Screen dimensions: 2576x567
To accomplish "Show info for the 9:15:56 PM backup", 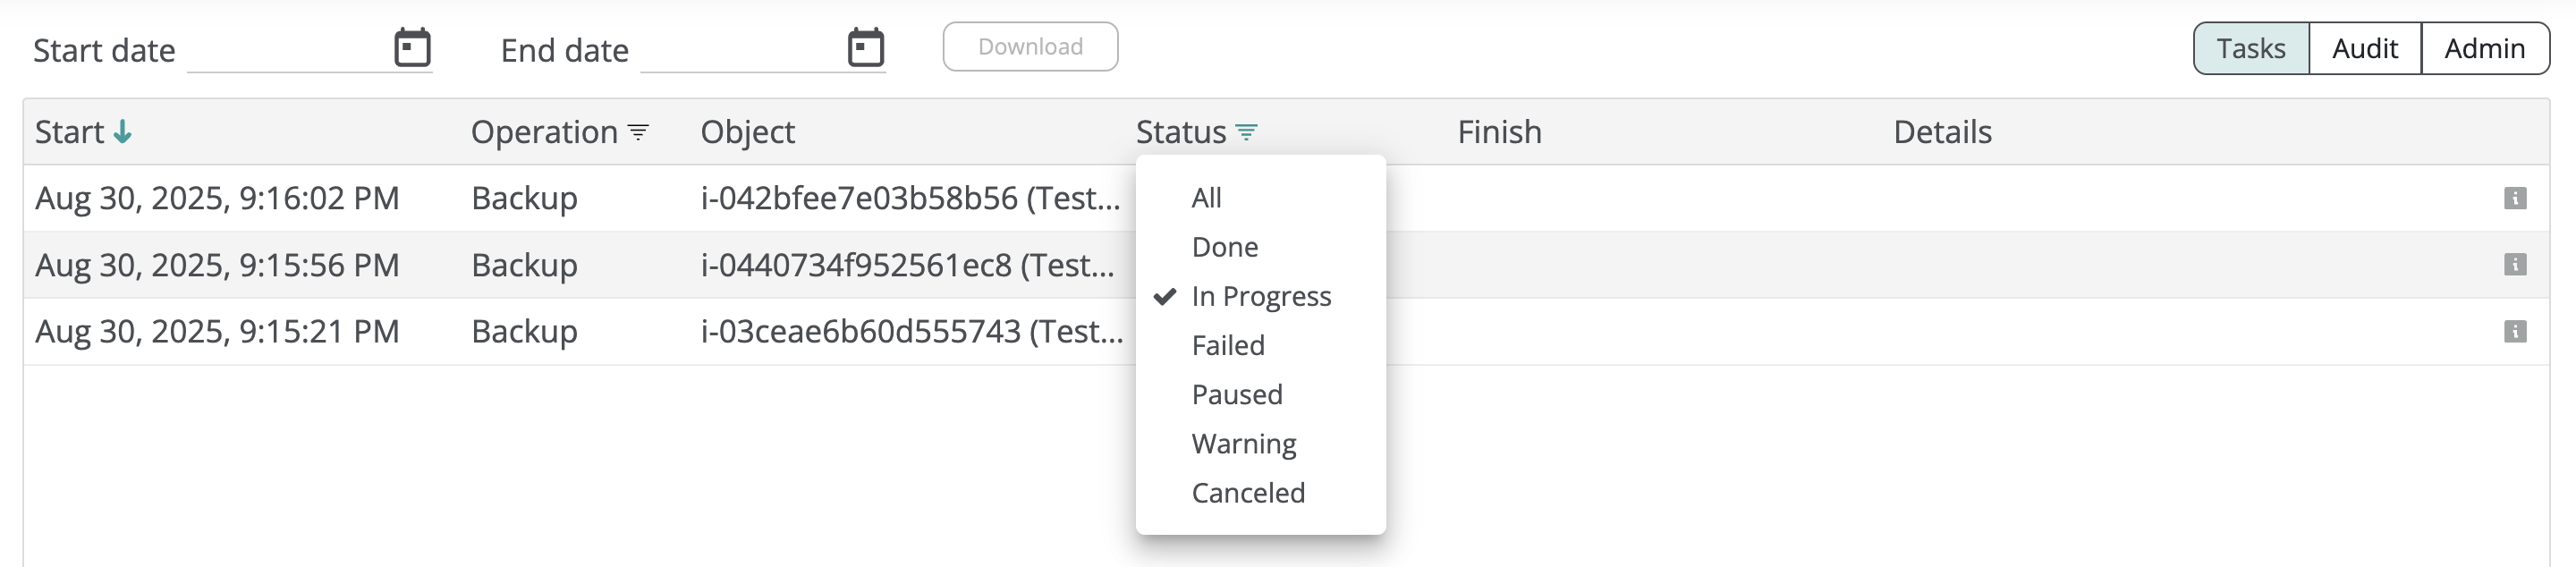I will [x=2515, y=265].
